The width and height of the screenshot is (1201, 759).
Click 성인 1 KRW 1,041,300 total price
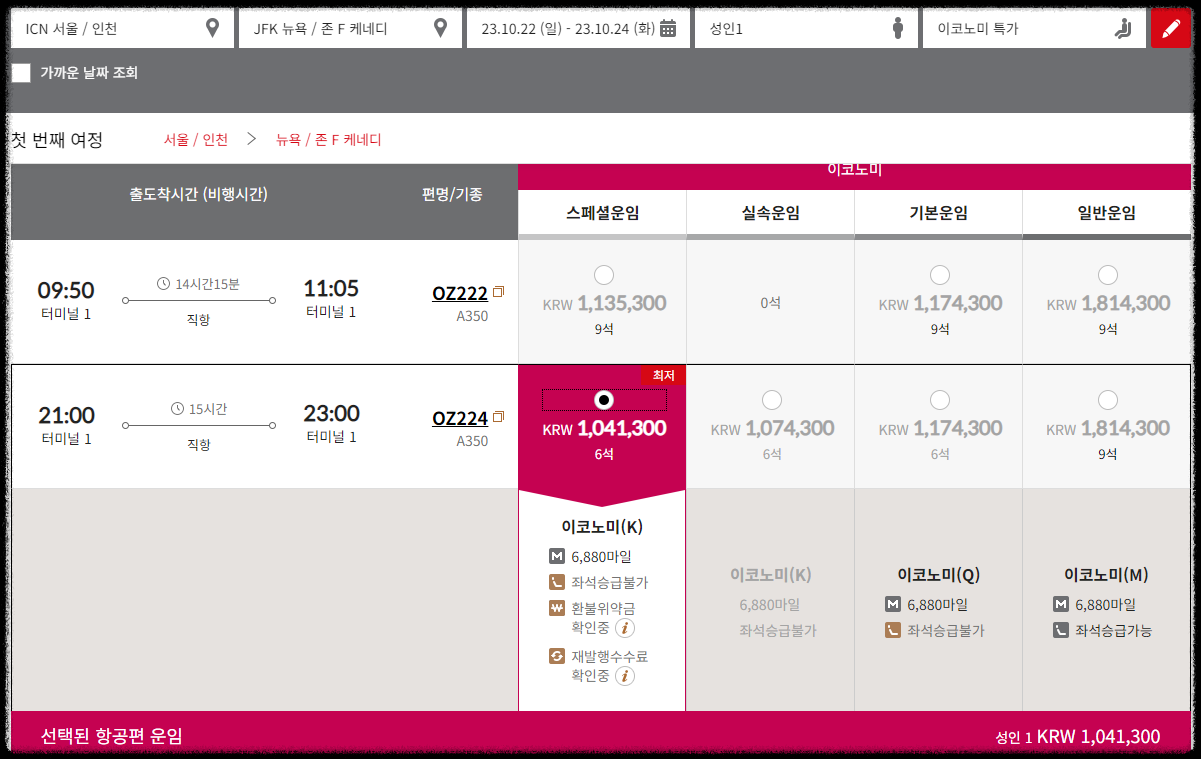click(1078, 737)
